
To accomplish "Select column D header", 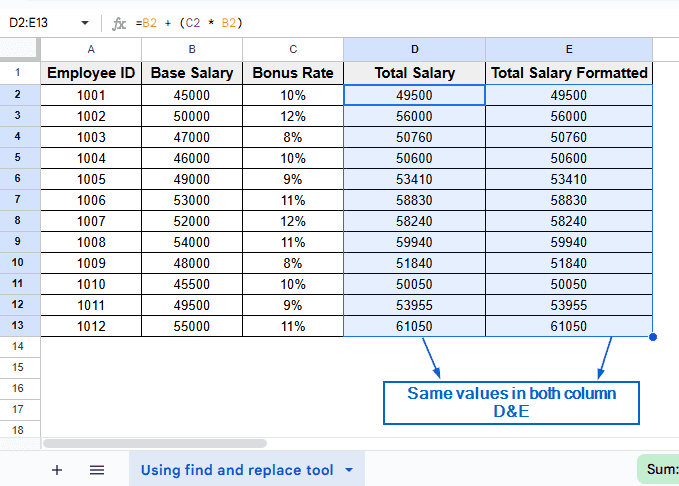I will (x=415, y=49).
